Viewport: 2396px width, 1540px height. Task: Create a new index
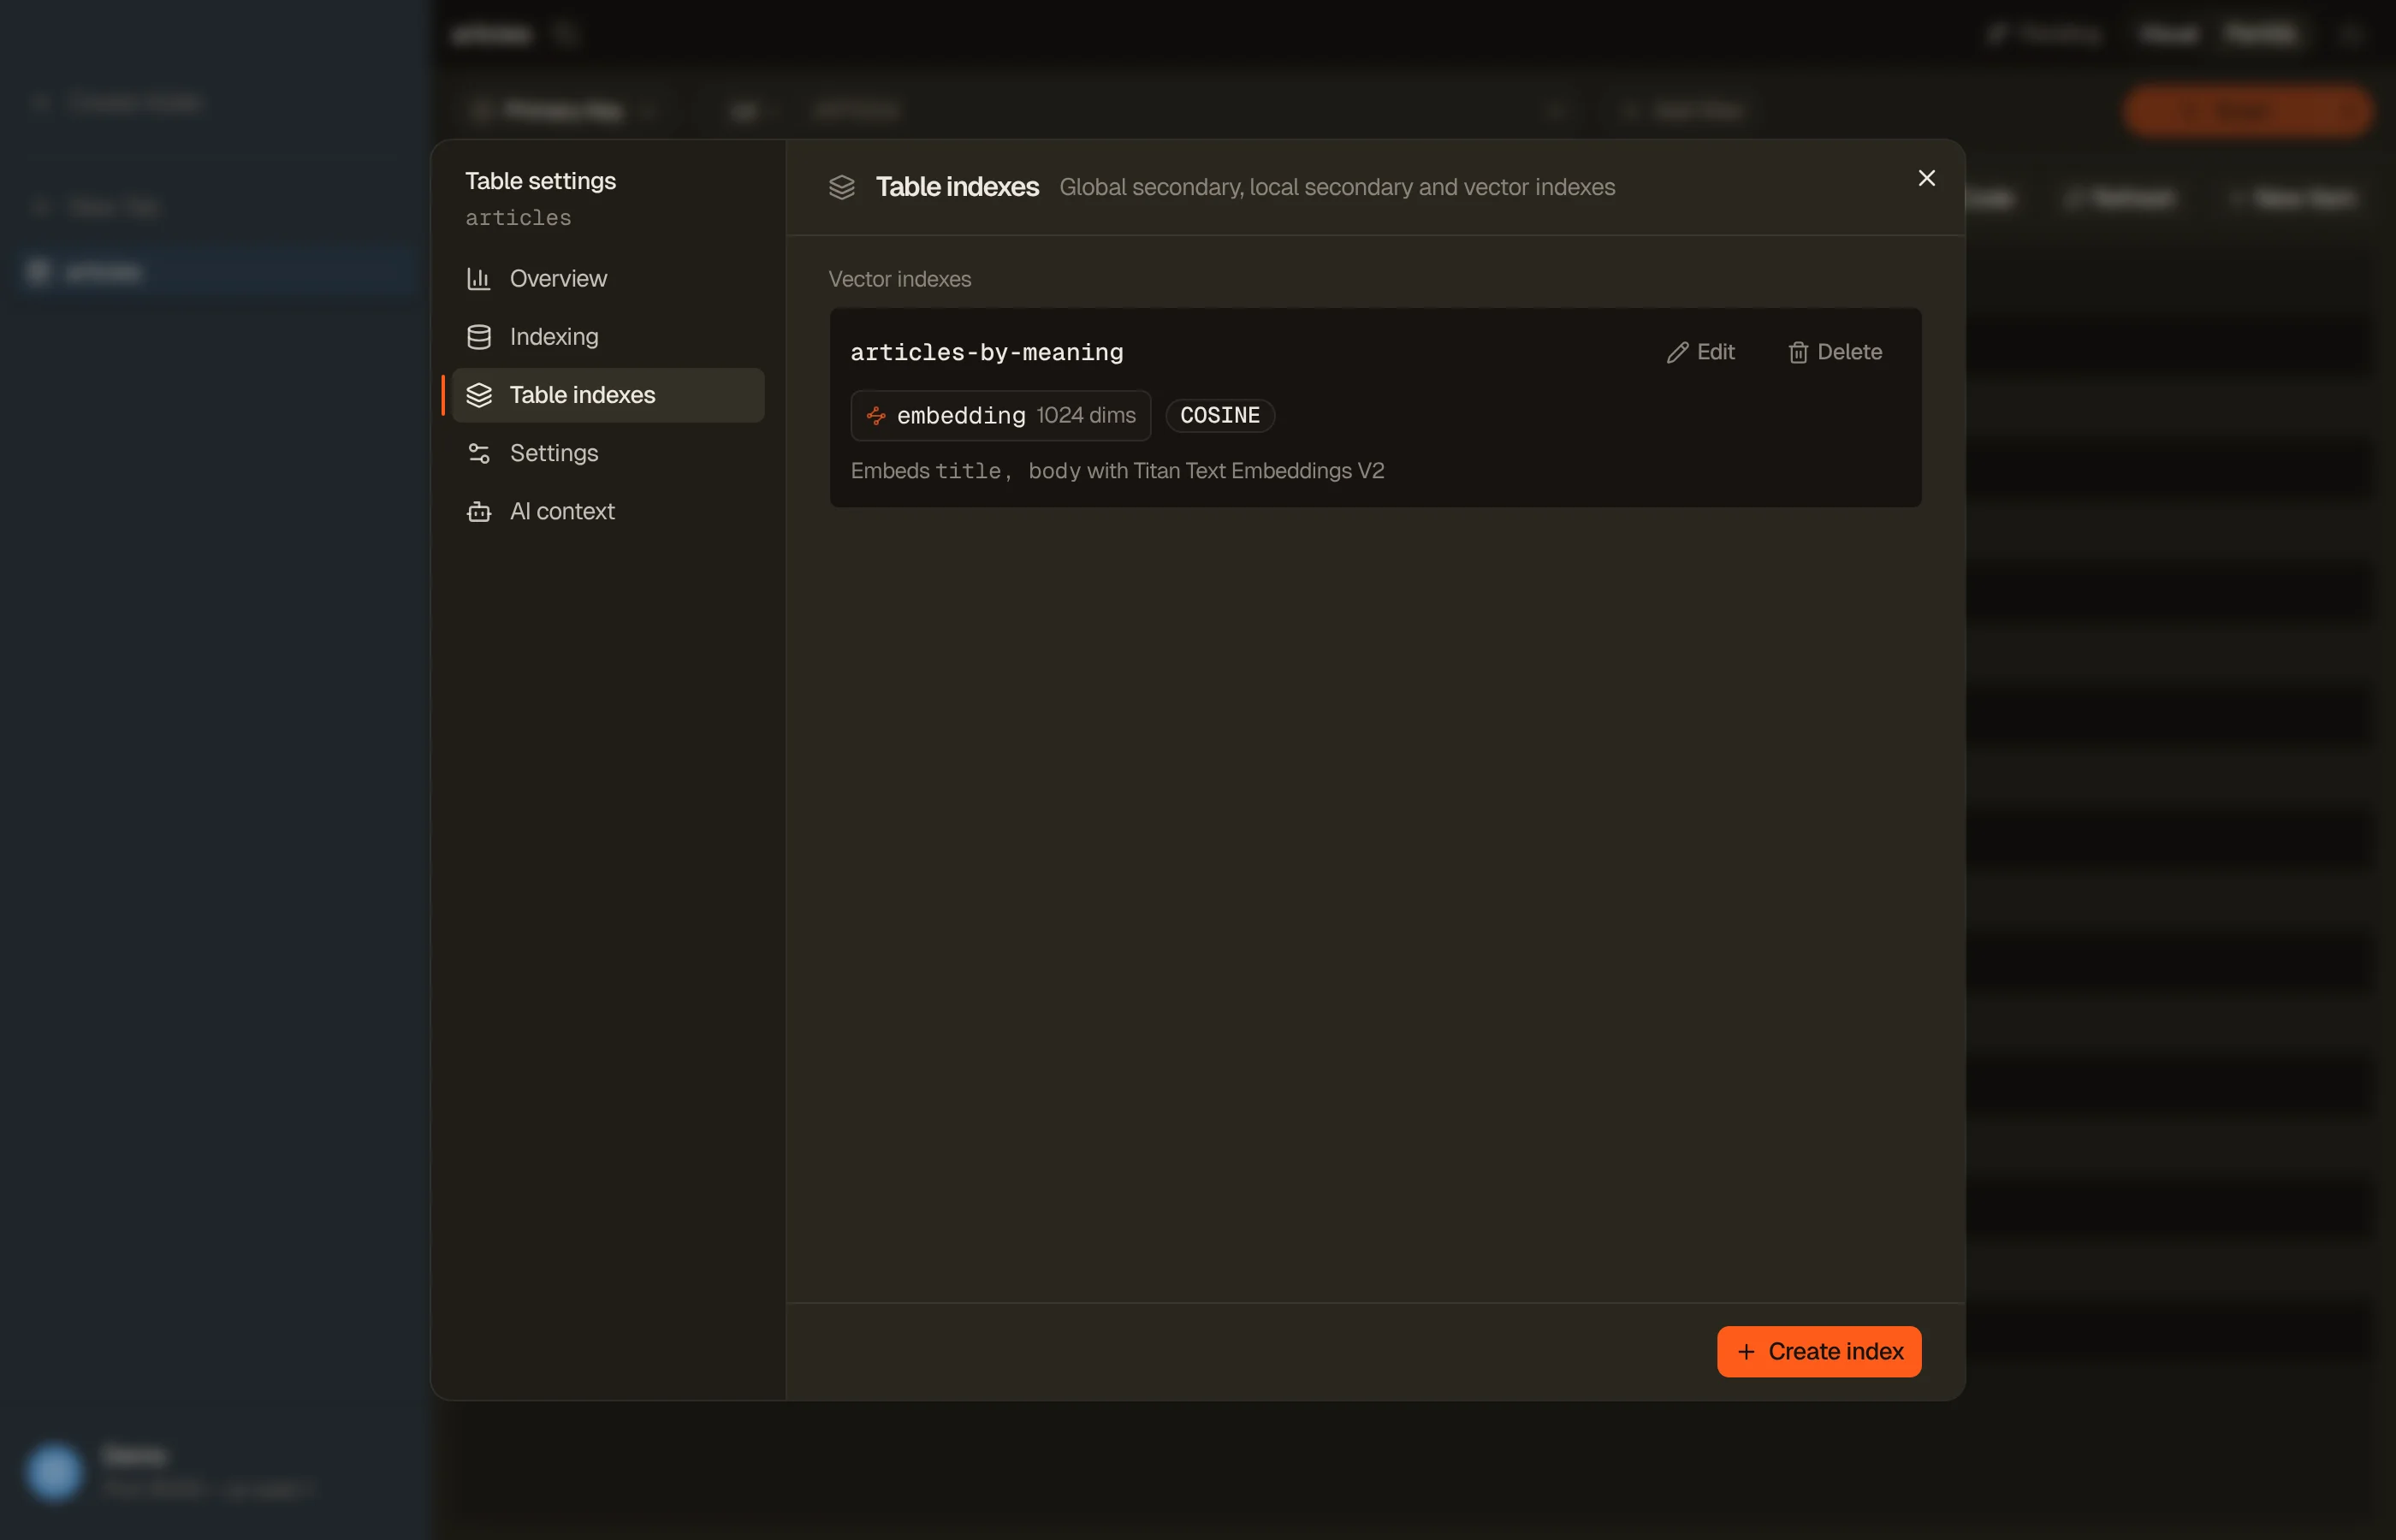point(1819,1352)
